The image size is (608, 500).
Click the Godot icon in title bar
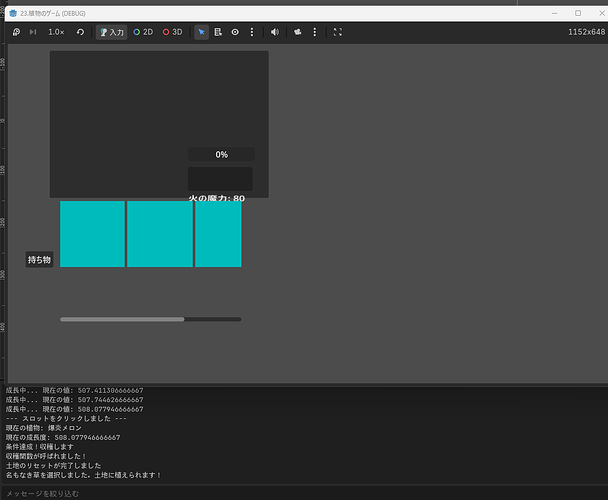click(12, 12)
